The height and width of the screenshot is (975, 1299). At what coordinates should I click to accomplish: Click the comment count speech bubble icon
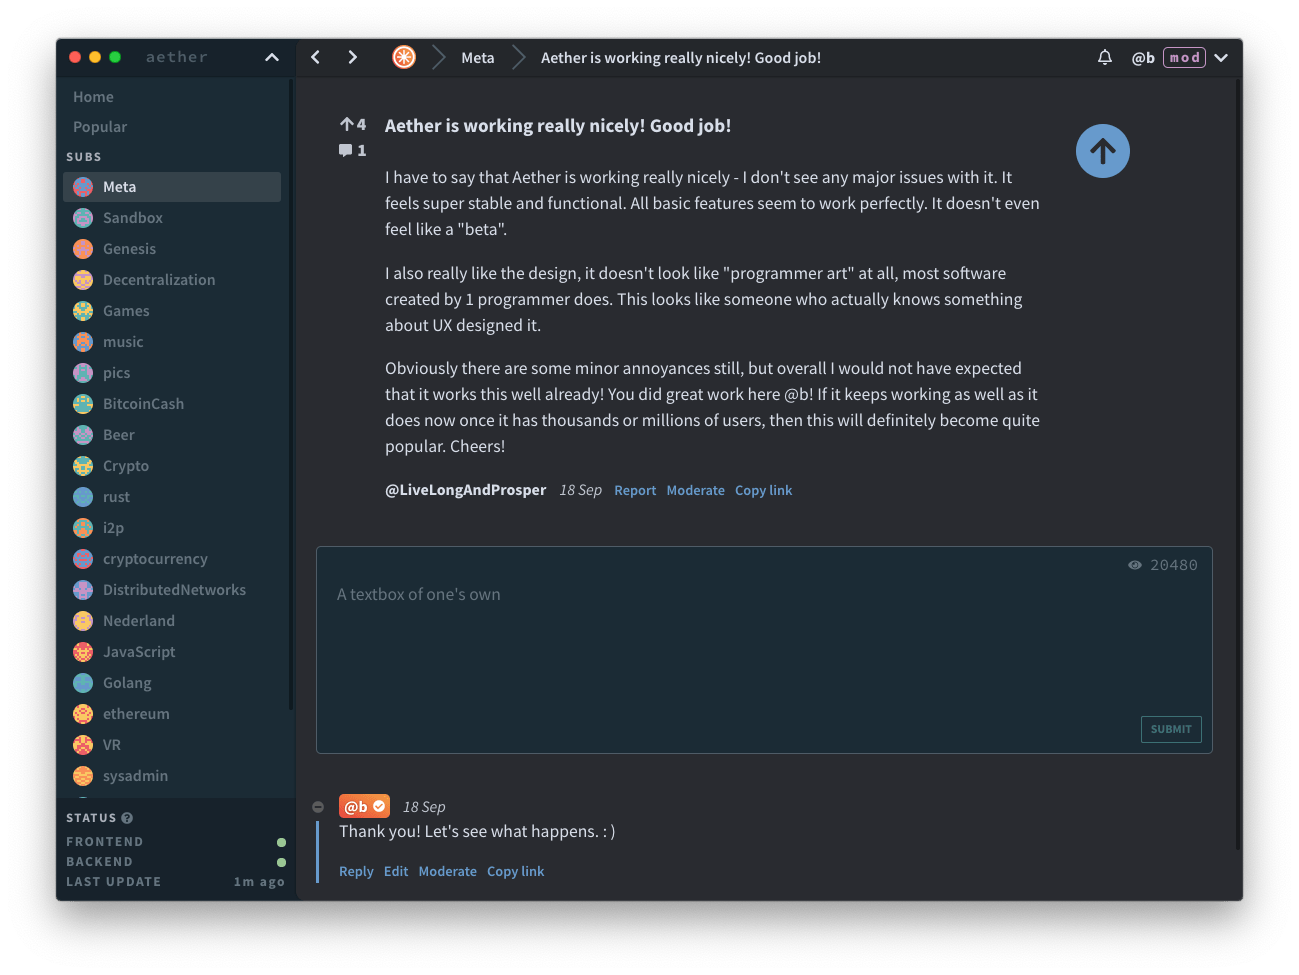tap(345, 151)
